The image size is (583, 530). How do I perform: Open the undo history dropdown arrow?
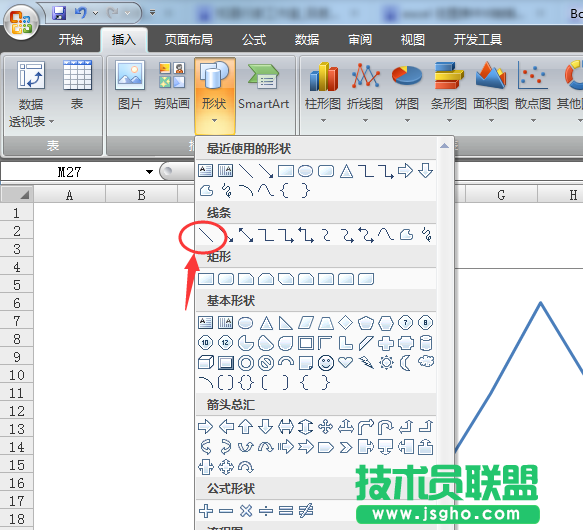pyautogui.click(x=96, y=13)
